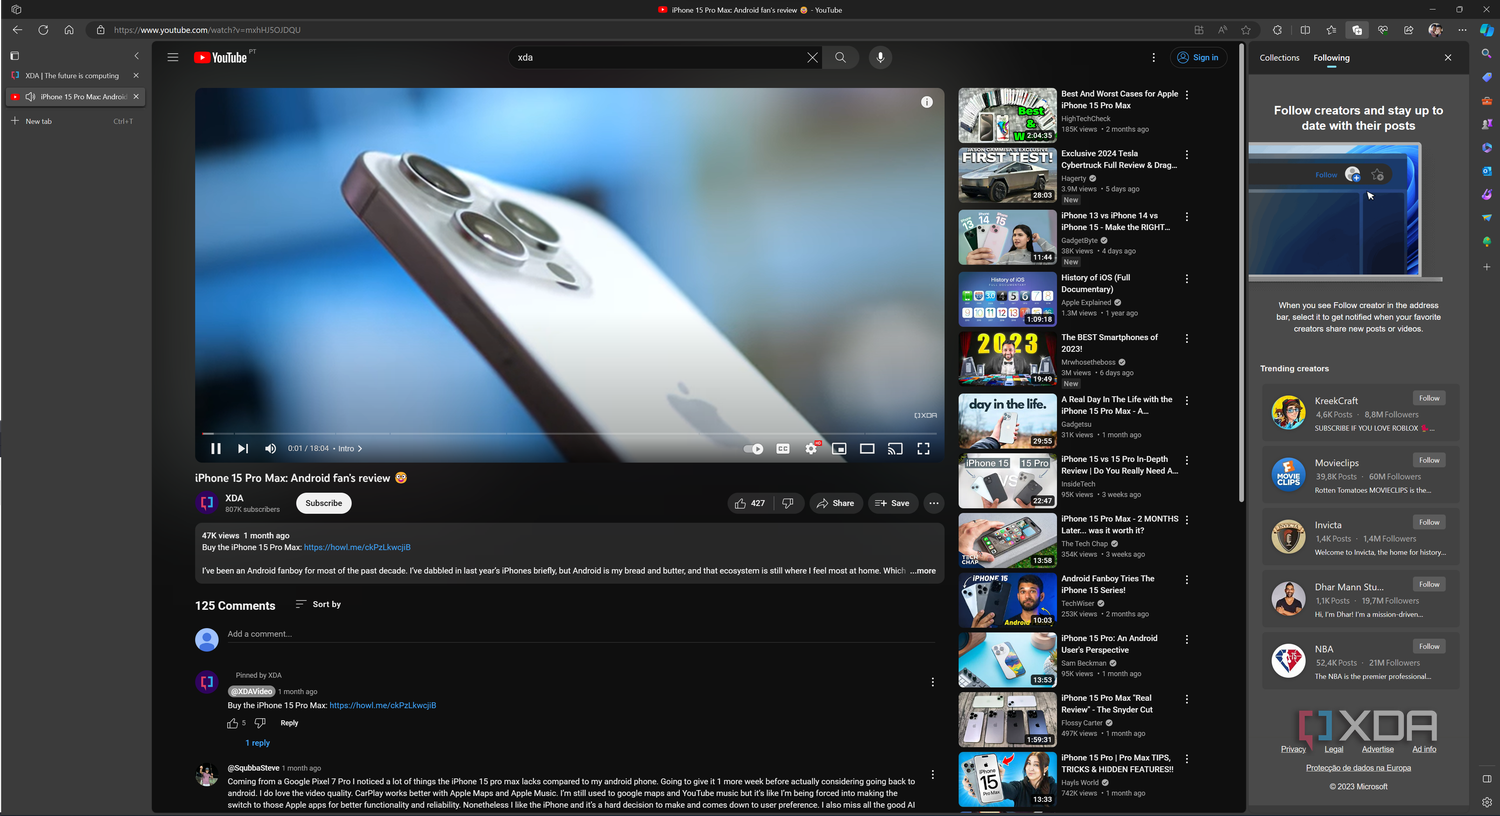Toggle the autoplay switch
Image resolution: width=1500 pixels, height=816 pixels.
coord(754,449)
